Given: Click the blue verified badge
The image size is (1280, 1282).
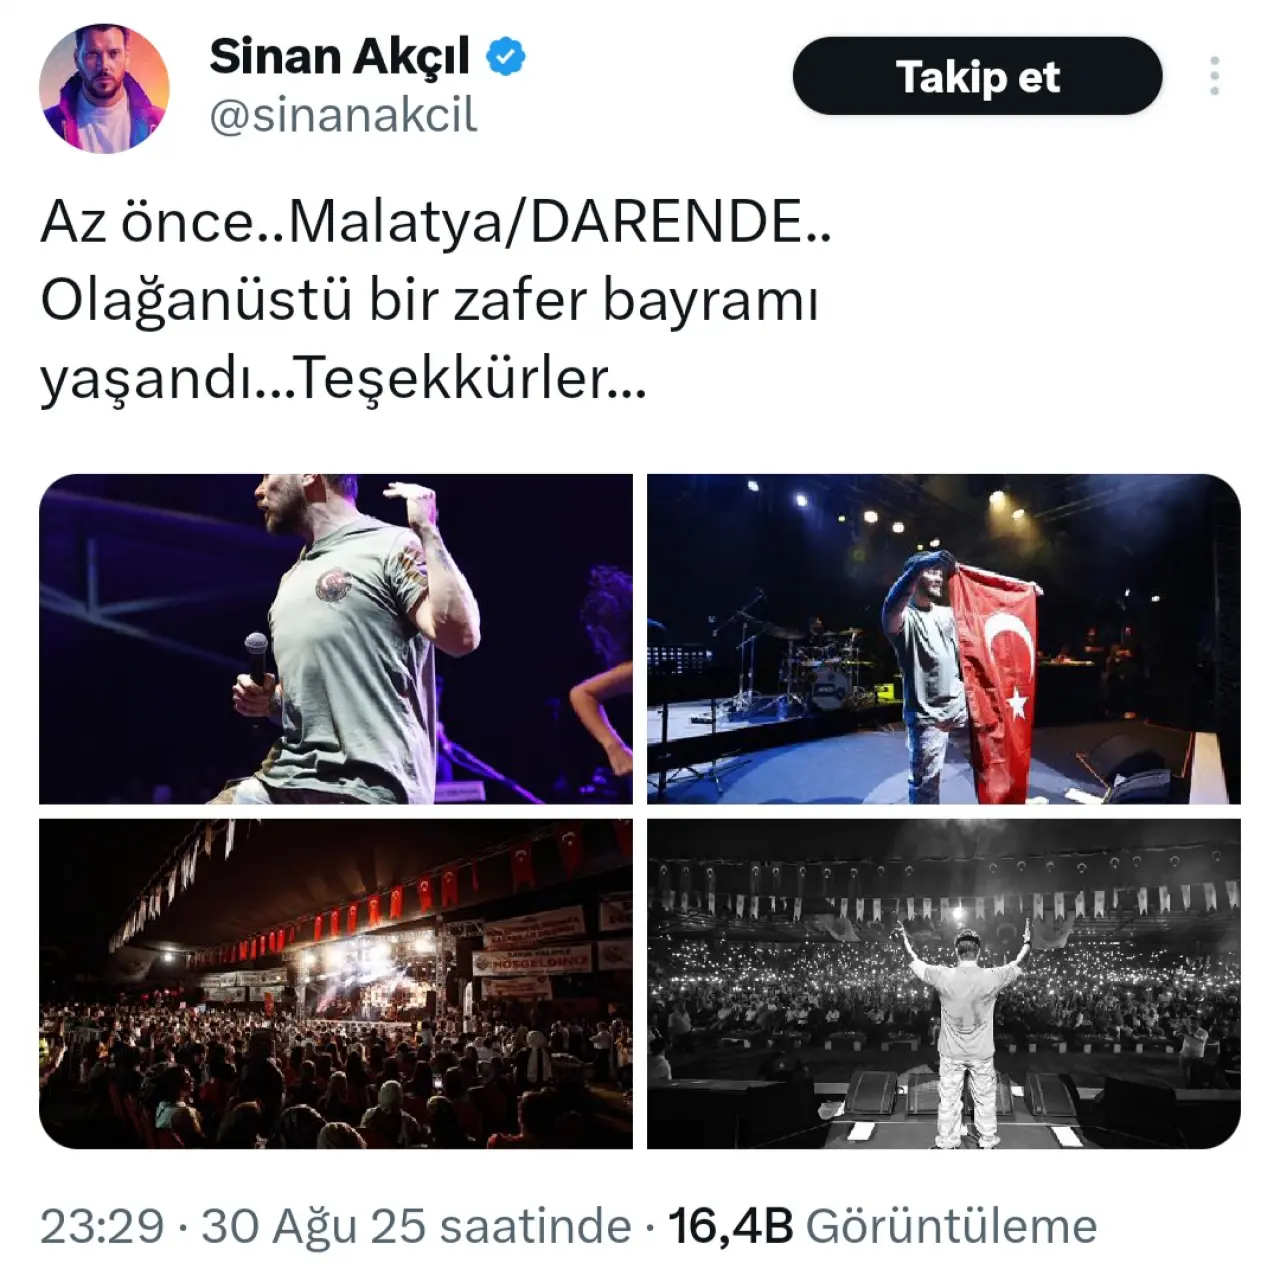Looking at the screenshot, I should (x=506, y=58).
